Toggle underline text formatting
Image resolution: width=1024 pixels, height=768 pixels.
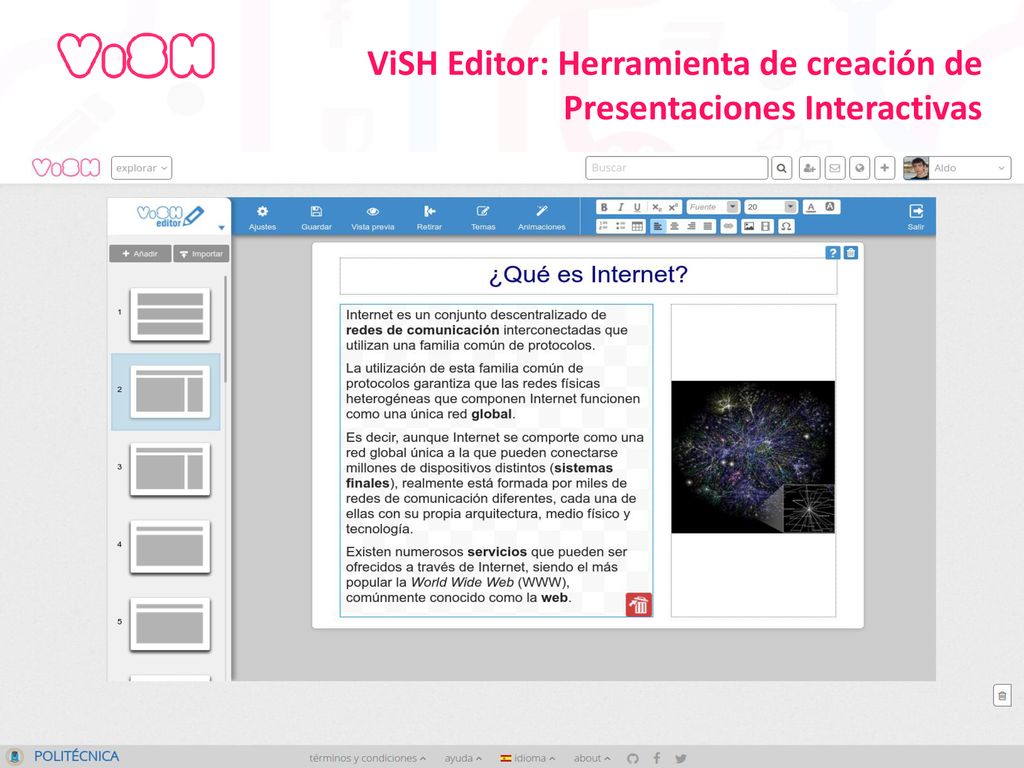tap(637, 207)
